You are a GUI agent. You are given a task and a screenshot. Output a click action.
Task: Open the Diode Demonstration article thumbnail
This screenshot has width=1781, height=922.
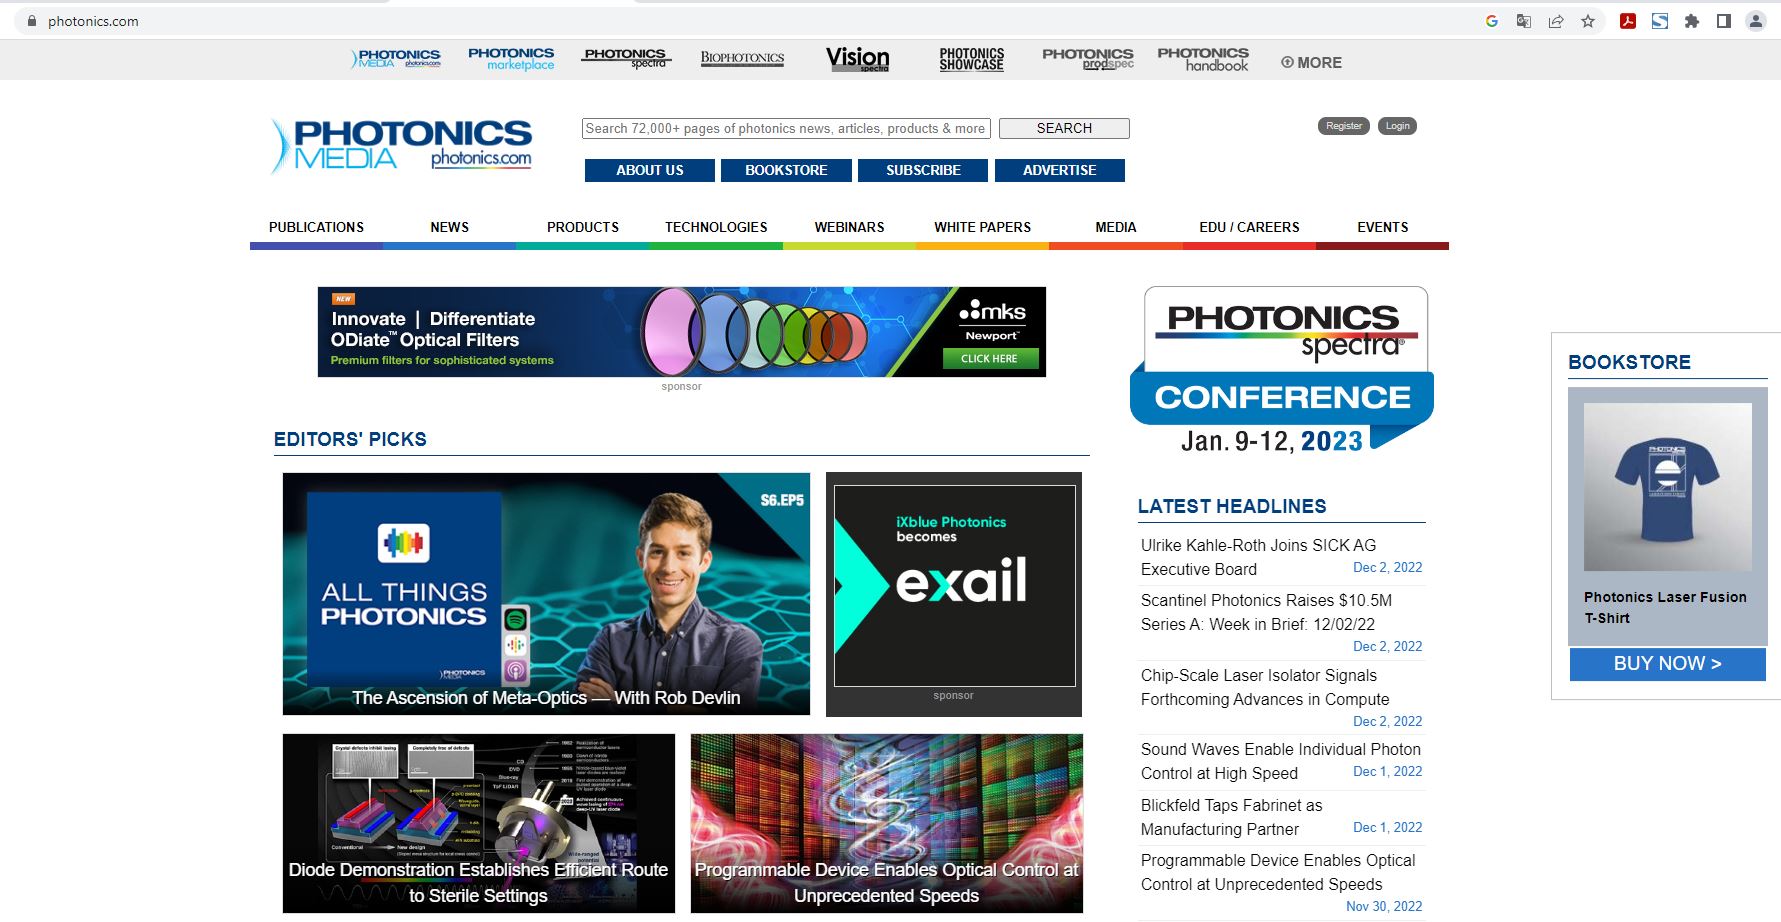(x=479, y=823)
